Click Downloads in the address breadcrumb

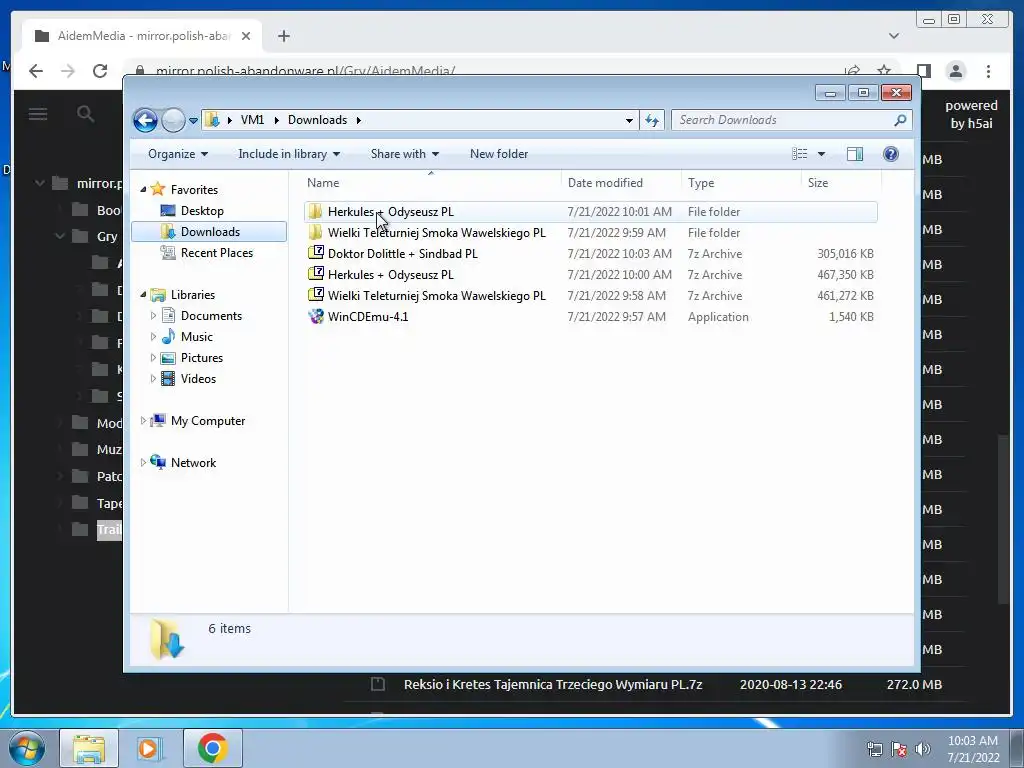317,120
